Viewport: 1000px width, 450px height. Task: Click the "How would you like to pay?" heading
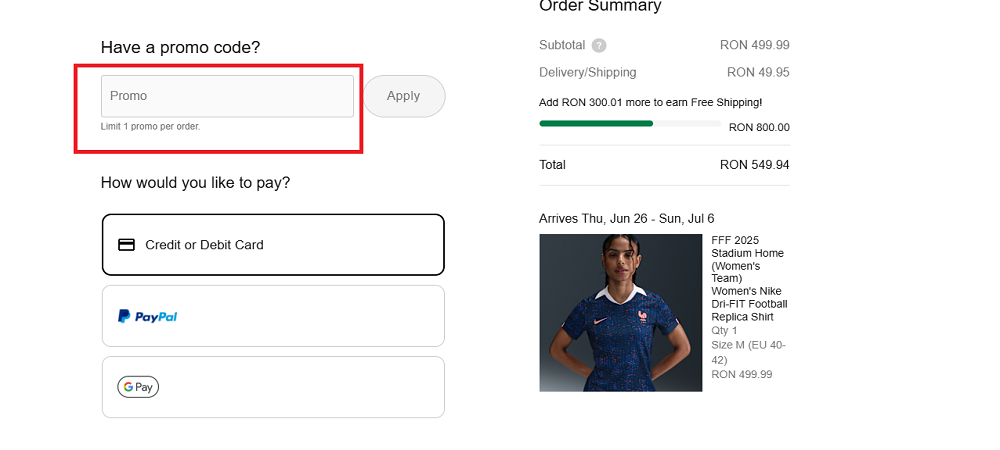click(195, 183)
